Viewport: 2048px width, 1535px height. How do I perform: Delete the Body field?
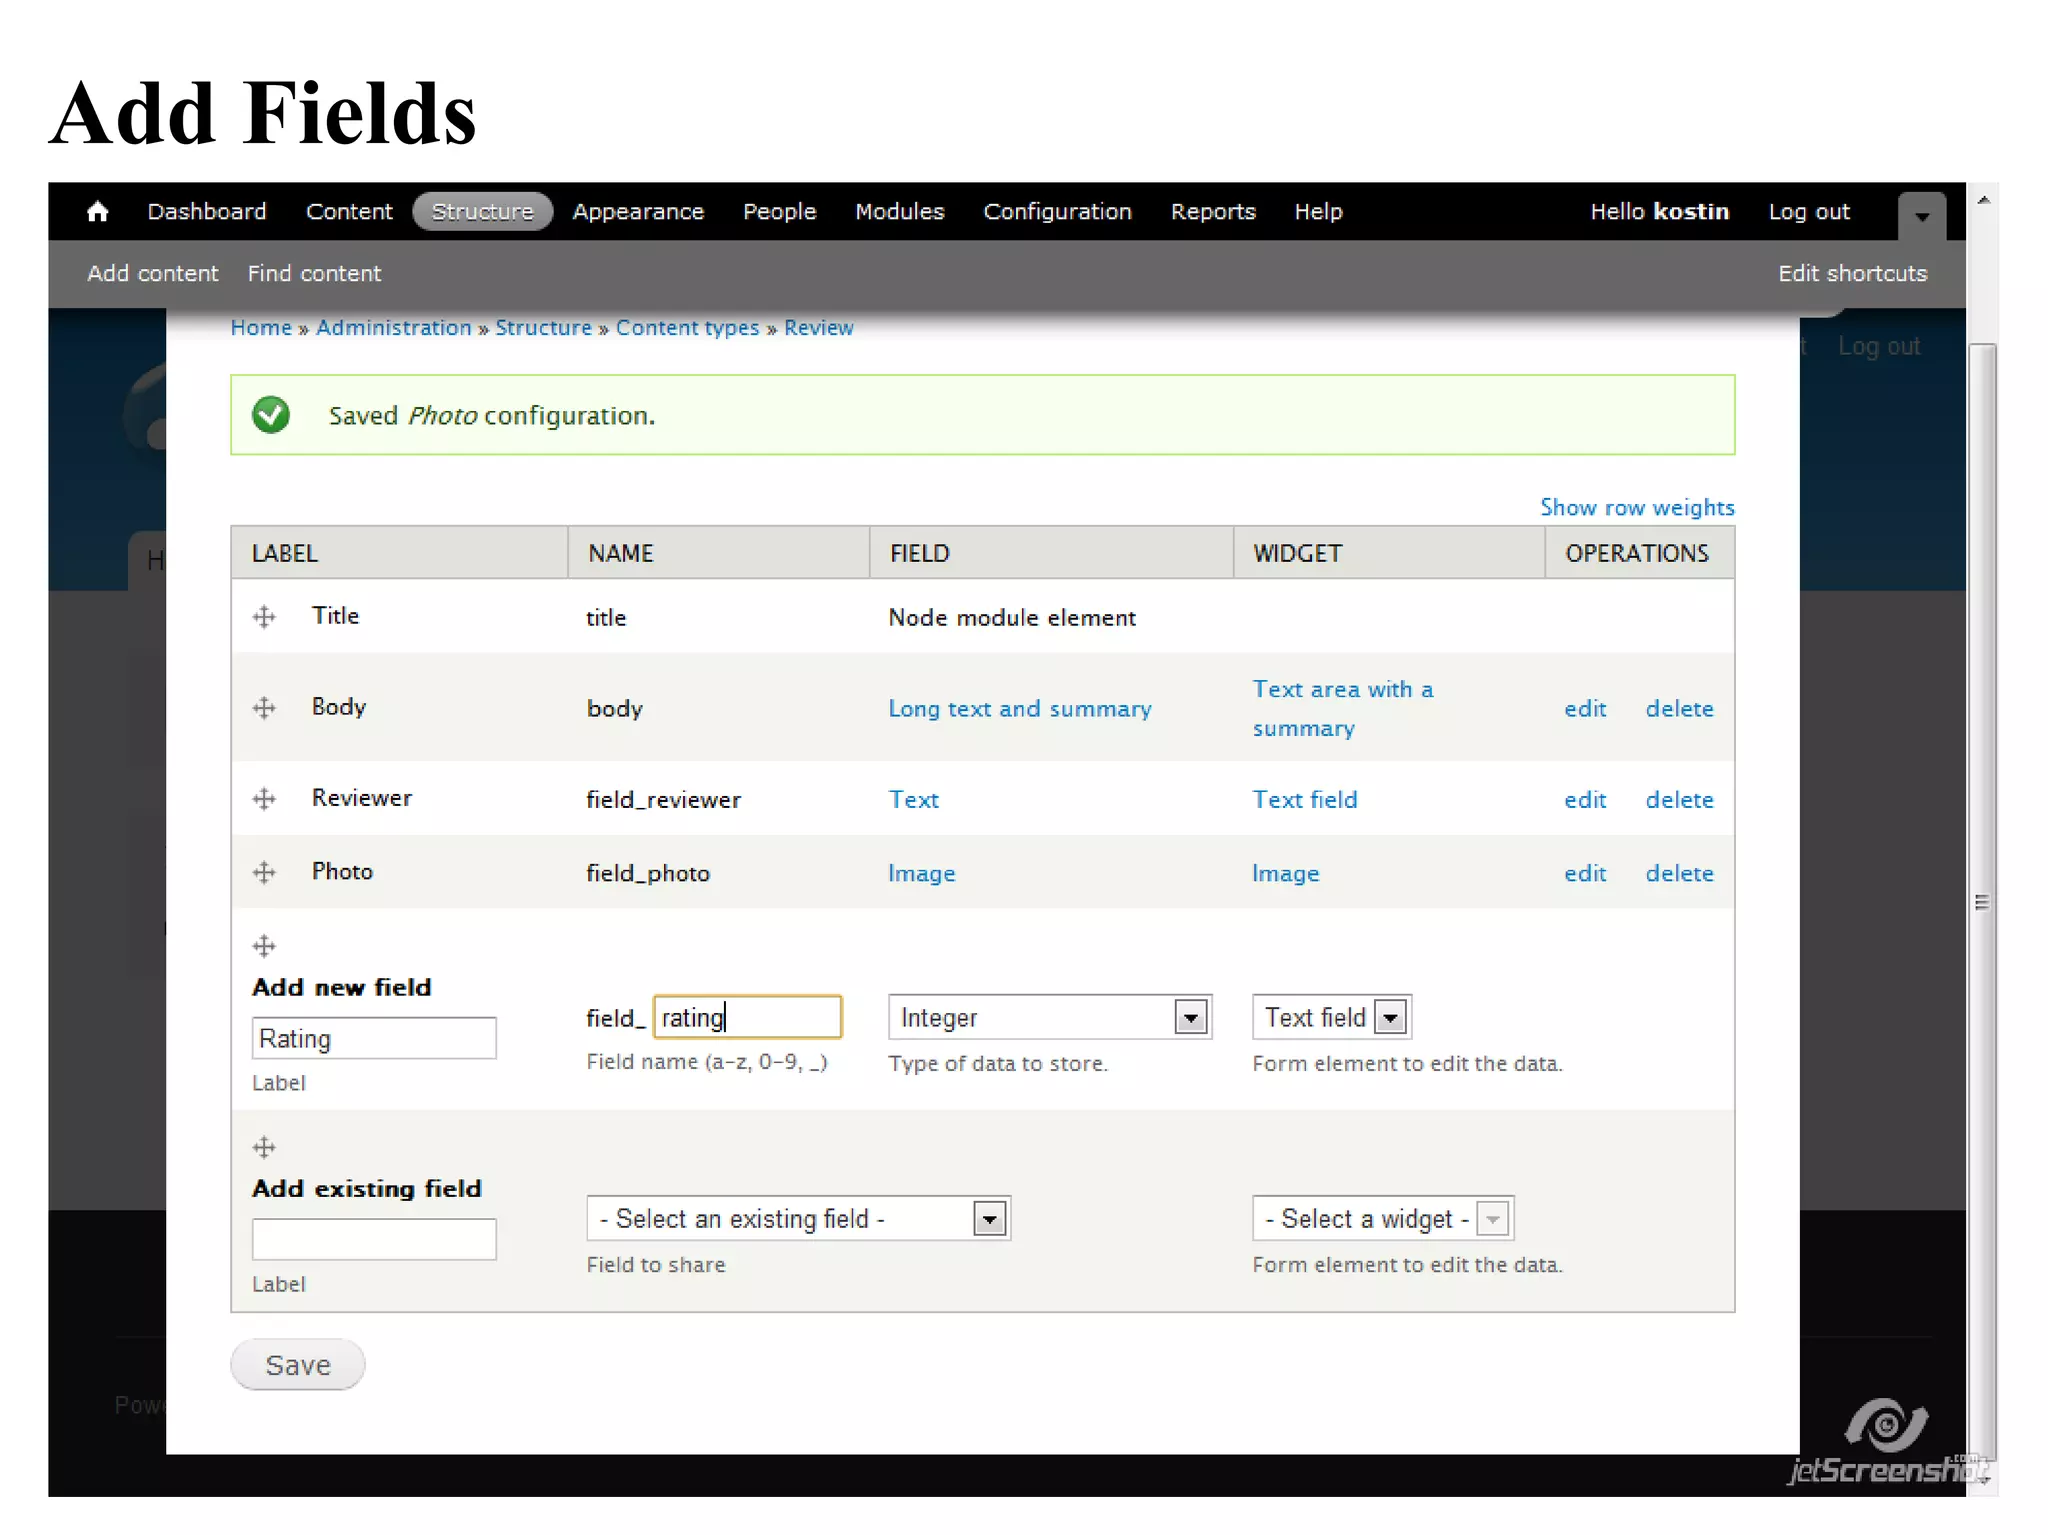point(1679,709)
